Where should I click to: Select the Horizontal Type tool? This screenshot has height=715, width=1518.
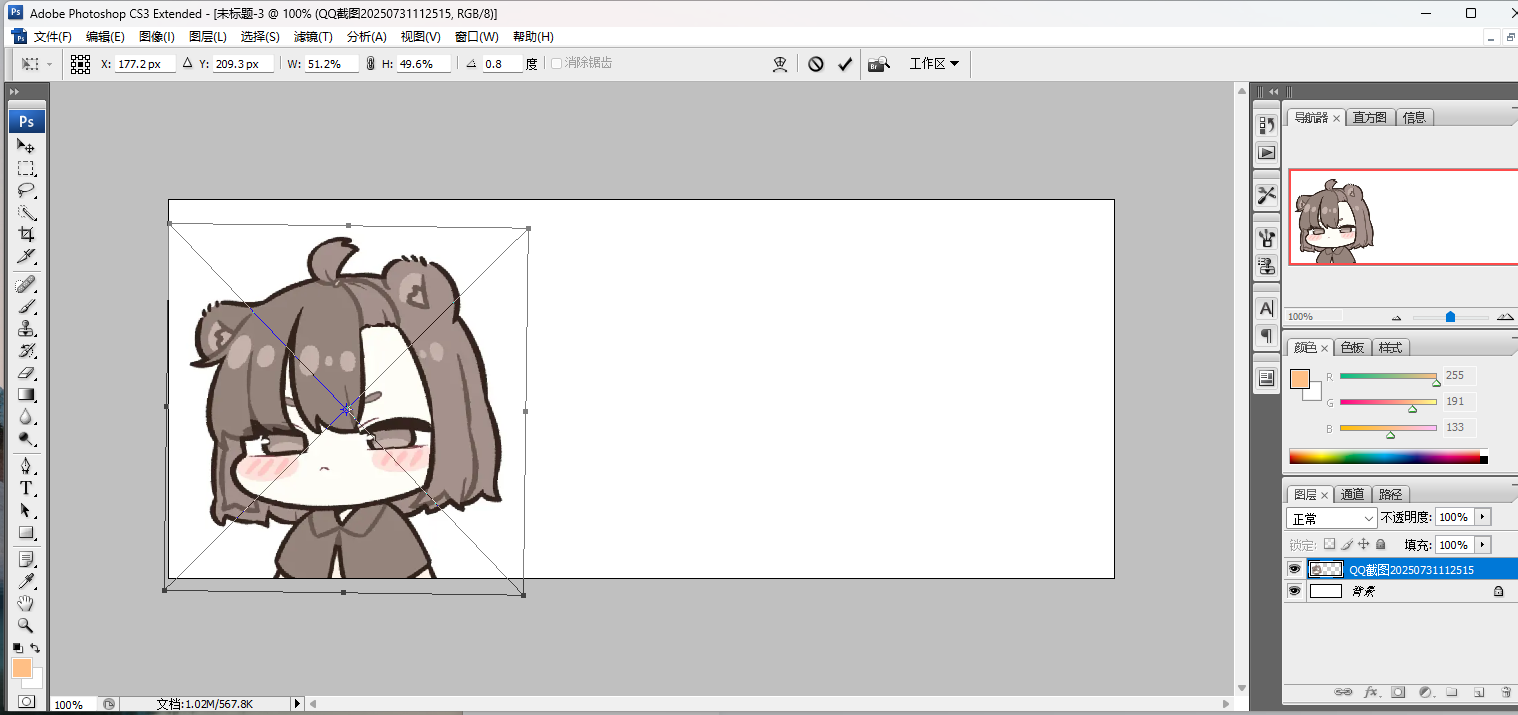click(27, 488)
